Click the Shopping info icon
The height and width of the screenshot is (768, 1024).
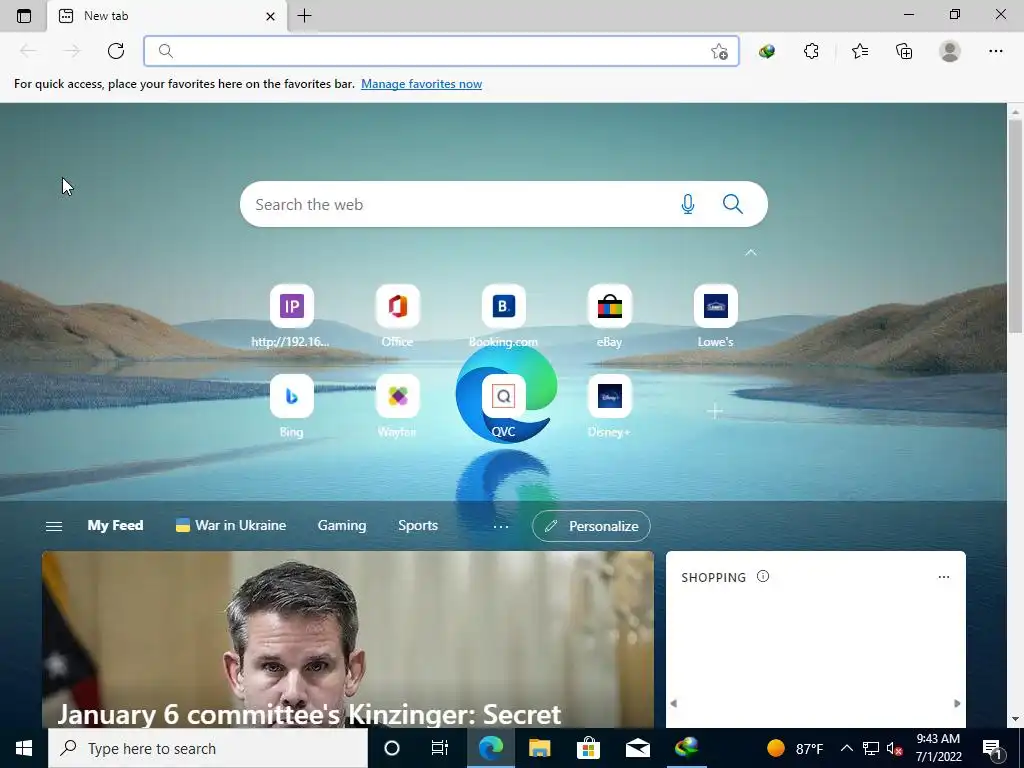coord(763,576)
